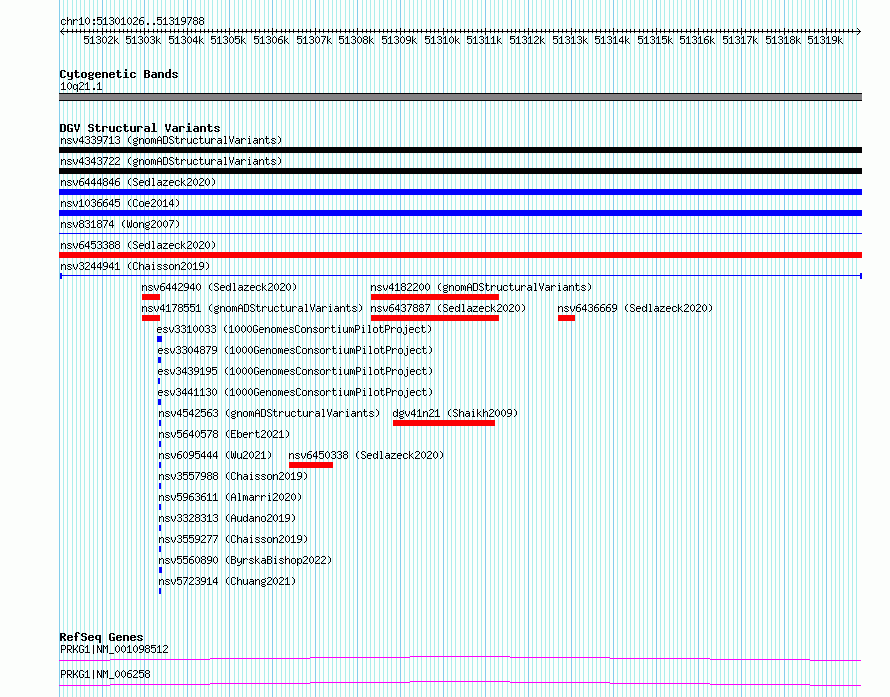Click the Cytogenetic Bands track title
Viewport: 890px width, 697px height.
click(119, 74)
